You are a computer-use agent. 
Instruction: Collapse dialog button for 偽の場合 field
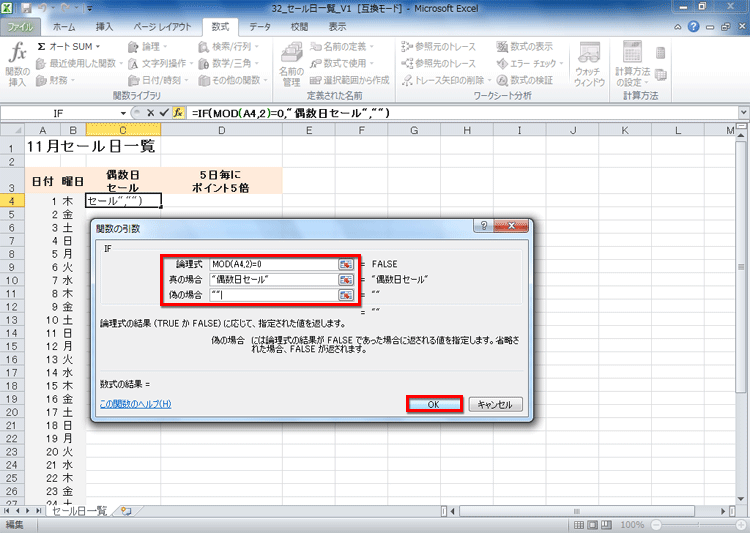click(346, 295)
